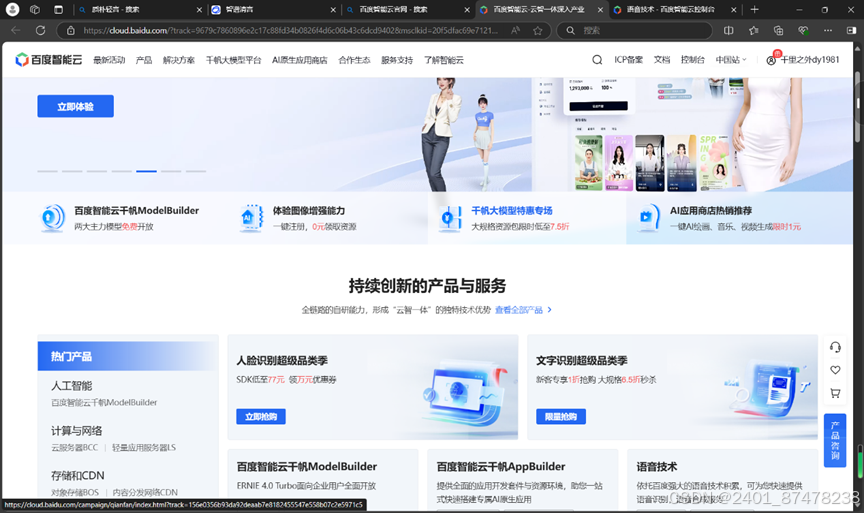This screenshot has width=864, height=513.
Task: Open the customer service headset icon
Action: pyautogui.click(x=835, y=347)
